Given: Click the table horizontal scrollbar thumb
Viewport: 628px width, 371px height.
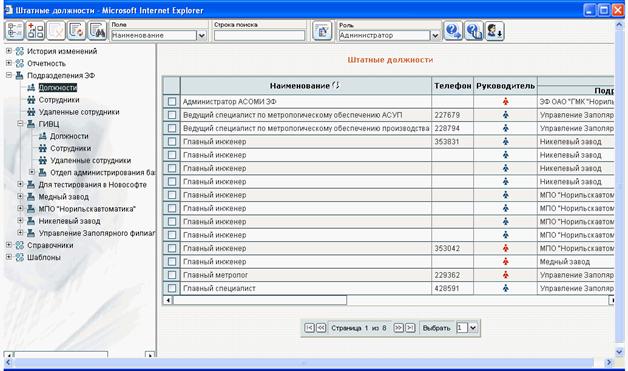Looking at the screenshot, I should coord(260,300).
